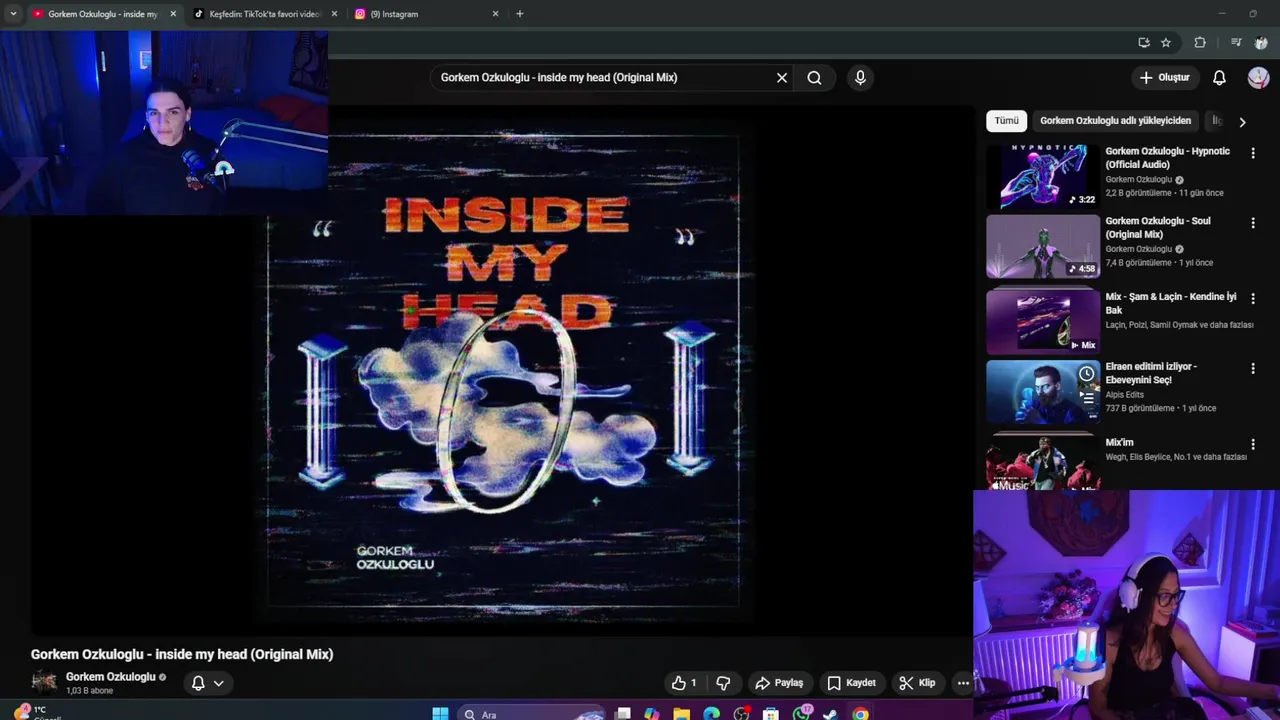Like the video with thumbs up
Image resolution: width=1280 pixels, height=720 pixels.
click(x=684, y=683)
